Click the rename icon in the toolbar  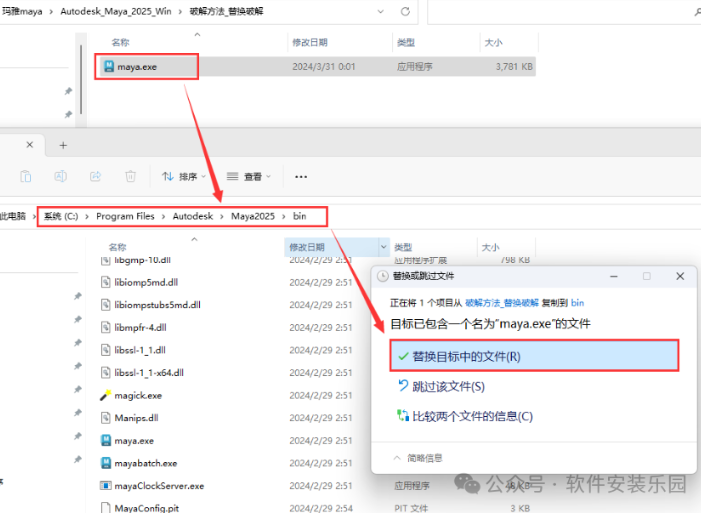[60, 177]
